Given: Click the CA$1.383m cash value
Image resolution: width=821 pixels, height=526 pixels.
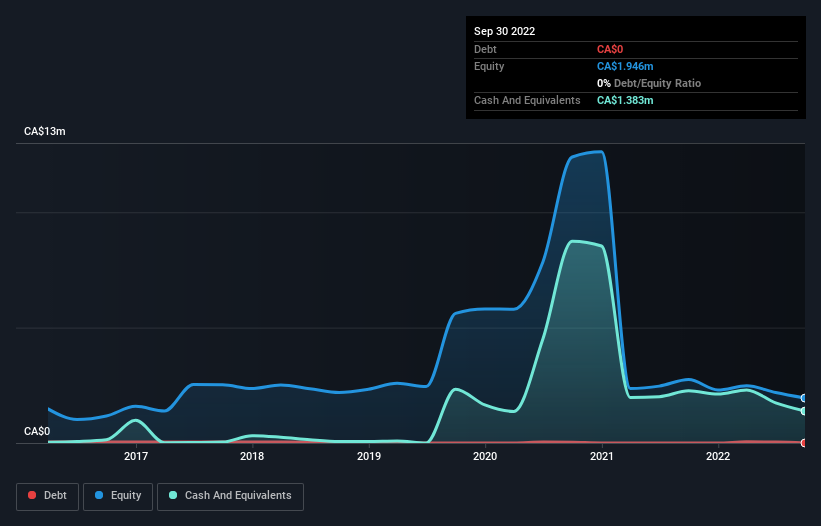Looking at the screenshot, I should [625, 100].
